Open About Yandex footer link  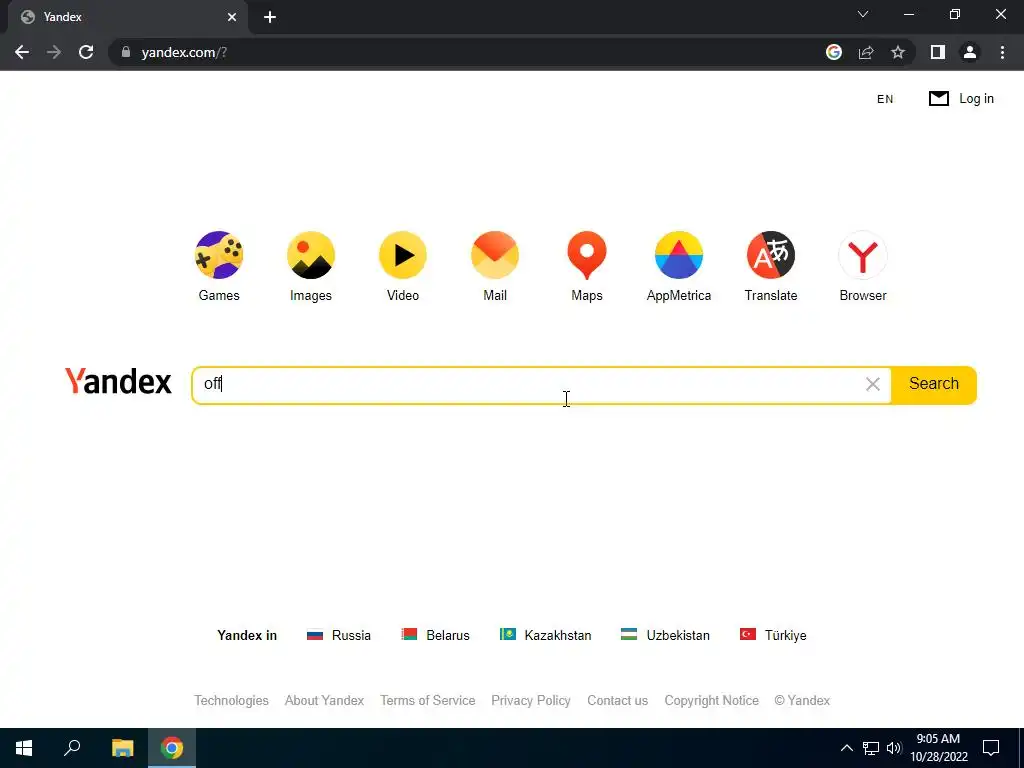tap(325, 701)
